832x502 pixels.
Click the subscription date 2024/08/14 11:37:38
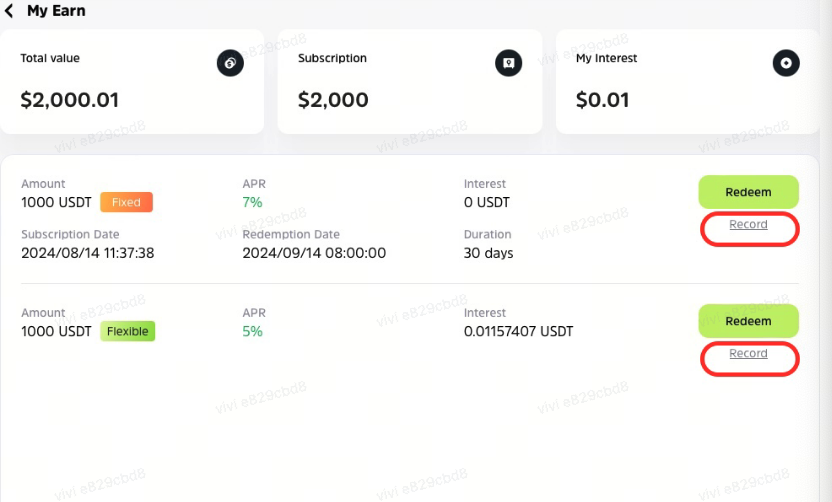88,253
